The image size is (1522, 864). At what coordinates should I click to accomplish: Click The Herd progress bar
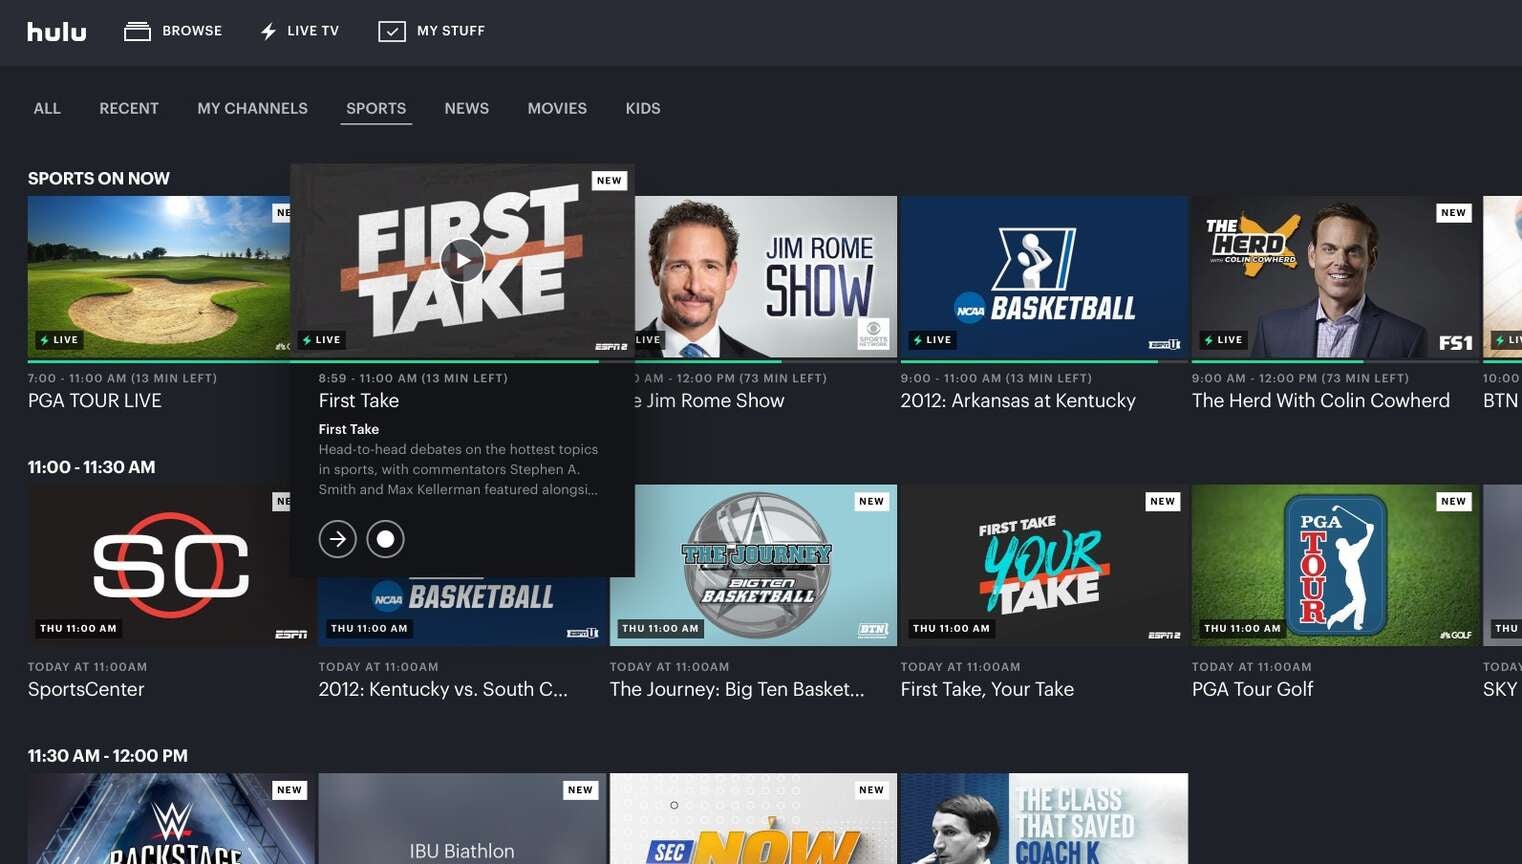[1335, 361]
